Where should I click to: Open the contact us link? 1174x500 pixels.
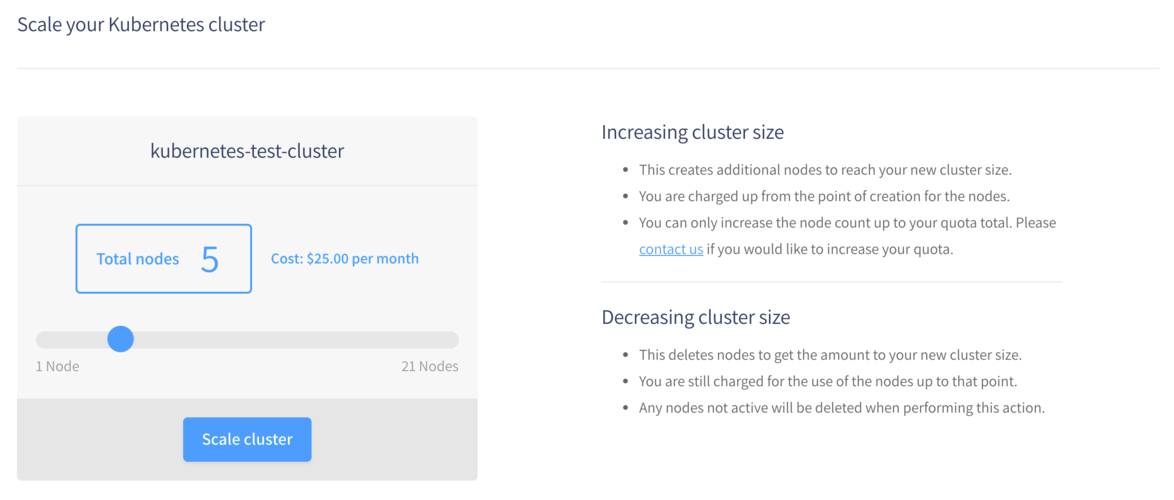pos(671,249)
